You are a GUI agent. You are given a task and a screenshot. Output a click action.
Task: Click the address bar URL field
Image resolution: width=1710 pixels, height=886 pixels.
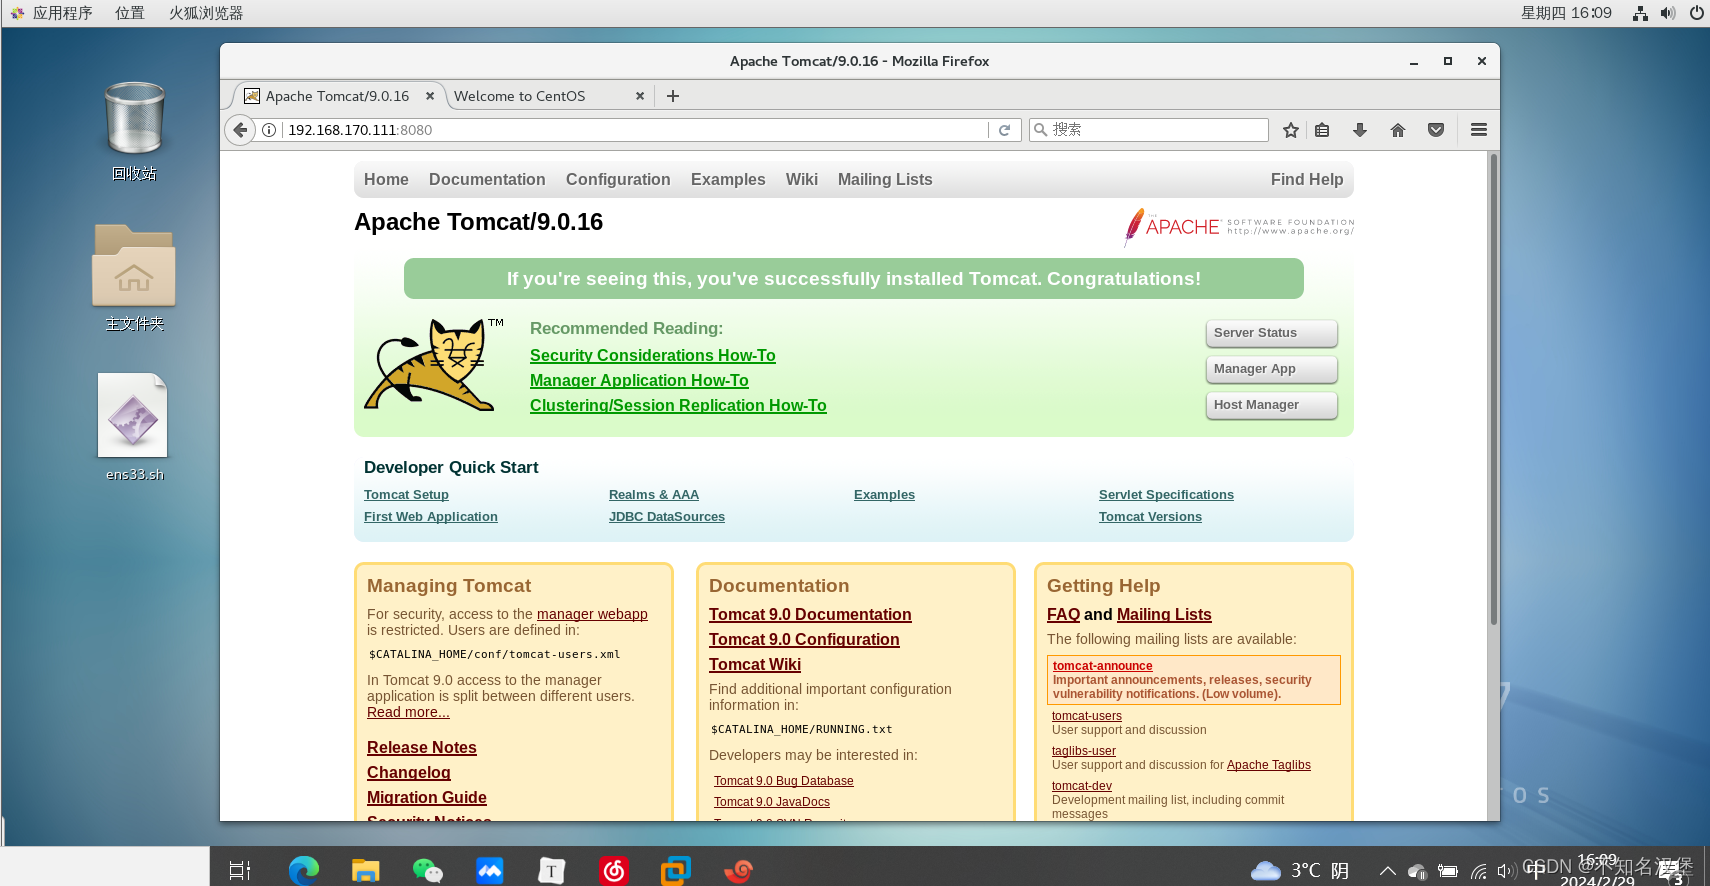(635, 130)
